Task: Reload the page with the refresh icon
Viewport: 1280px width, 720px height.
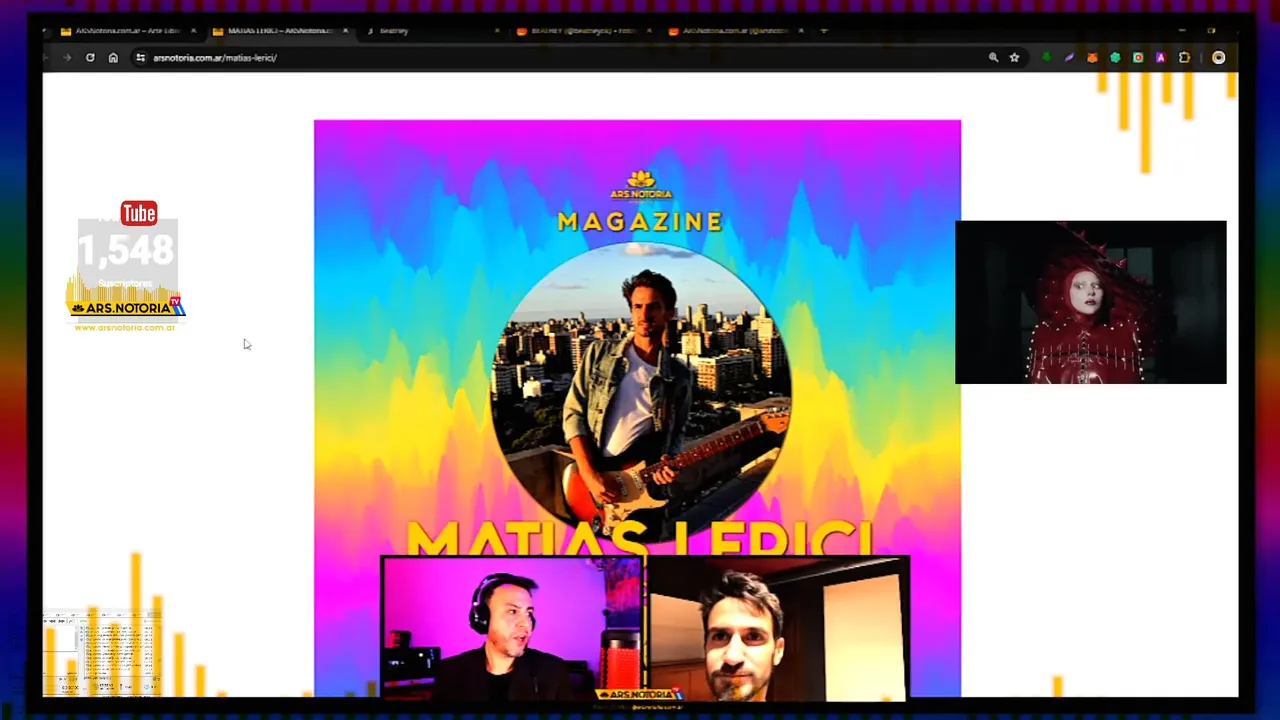Action: [90, 58]
